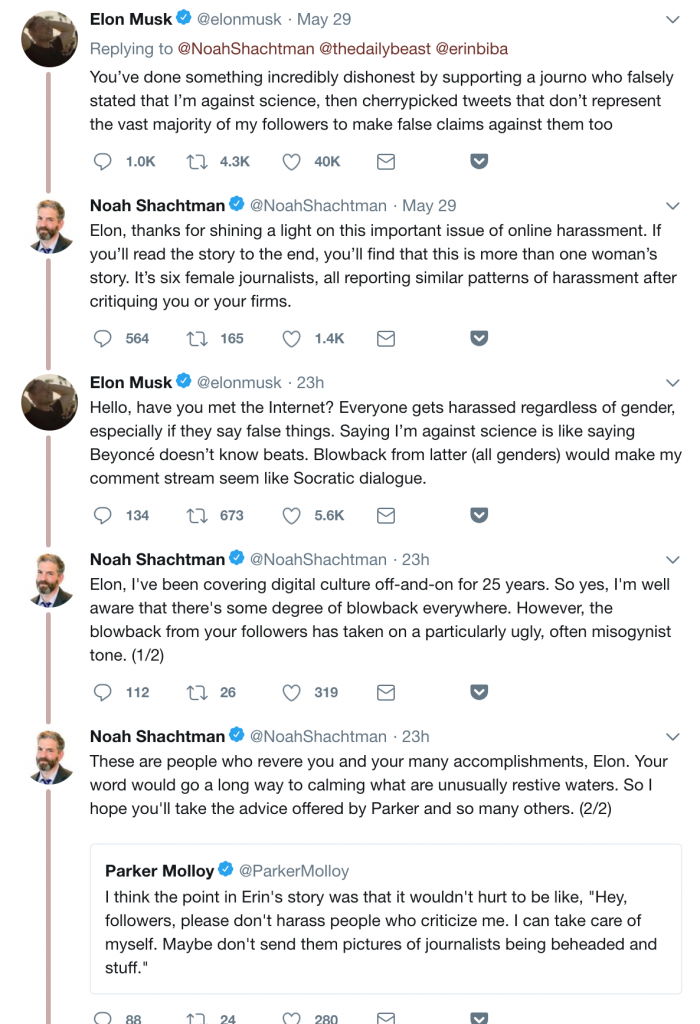Retweet Elon Musk's tweet with 4.3K retweets

pos(197,161)
